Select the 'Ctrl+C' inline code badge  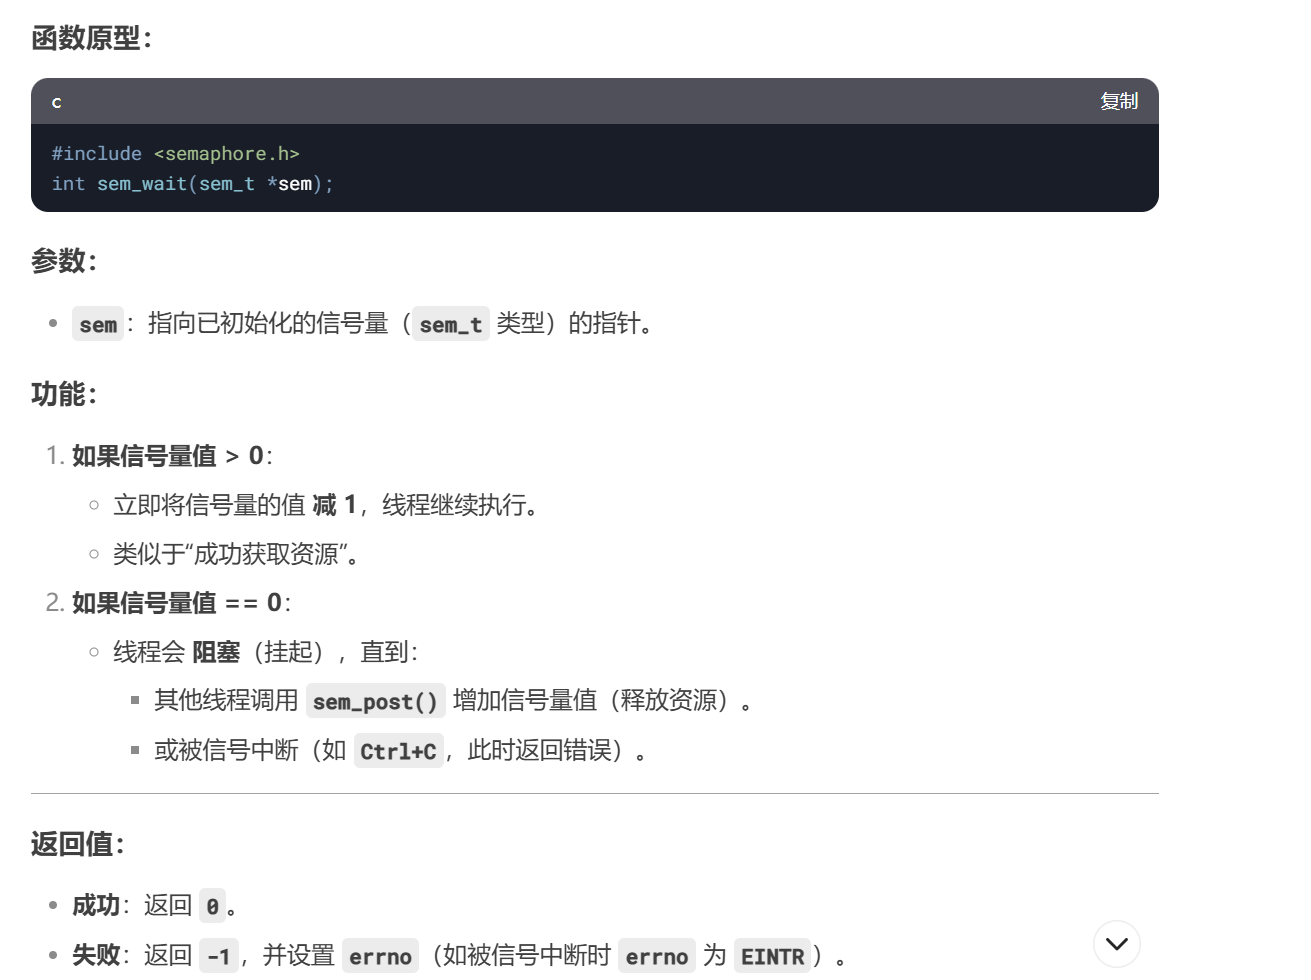click(x=399, y=750)
